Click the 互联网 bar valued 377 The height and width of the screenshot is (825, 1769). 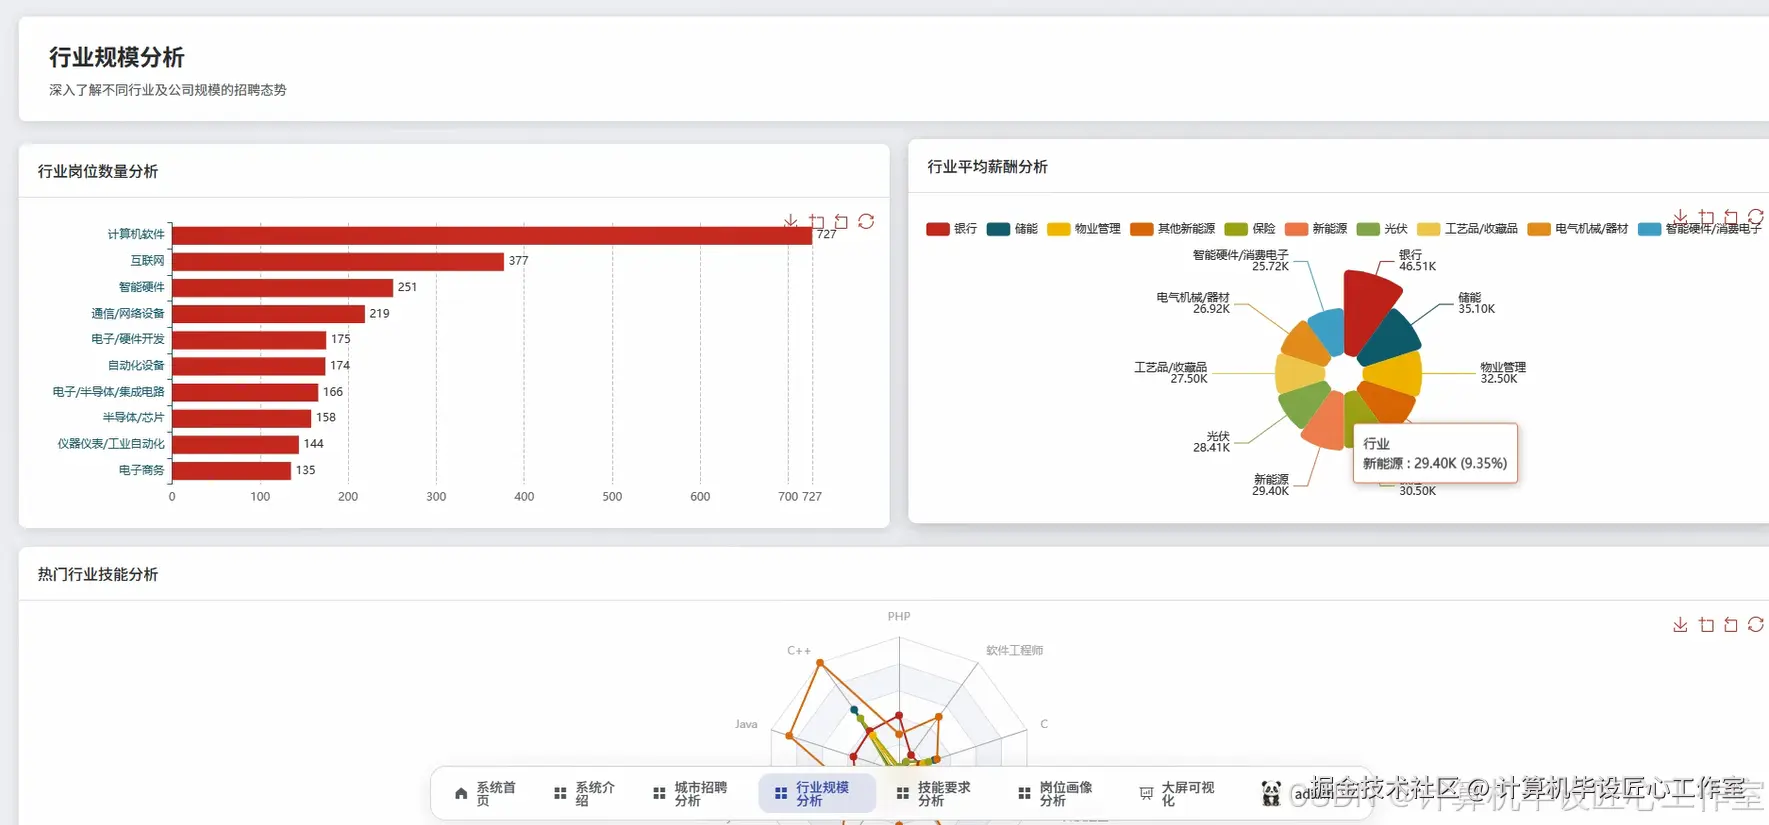(338, 261)
